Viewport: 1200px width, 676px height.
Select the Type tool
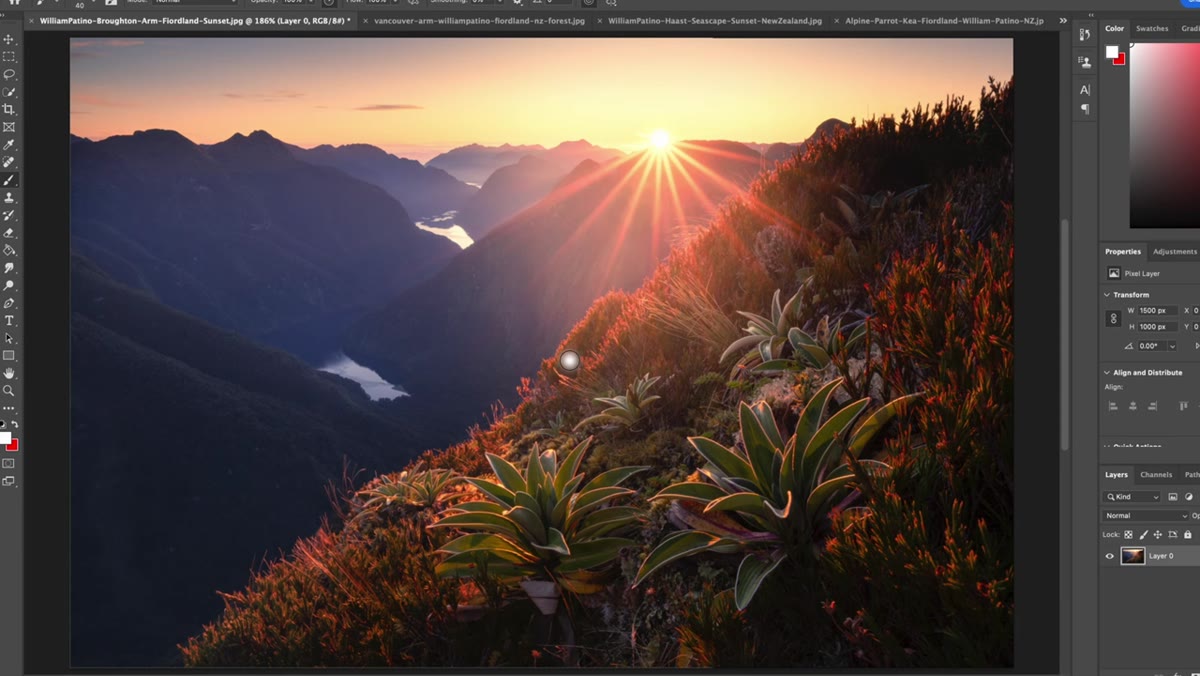tap(9, 320)
